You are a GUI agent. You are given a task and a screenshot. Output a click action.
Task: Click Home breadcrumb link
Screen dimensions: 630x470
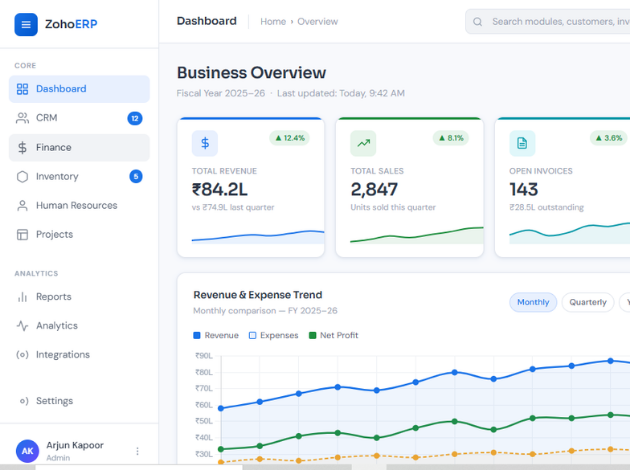(273, 22)
